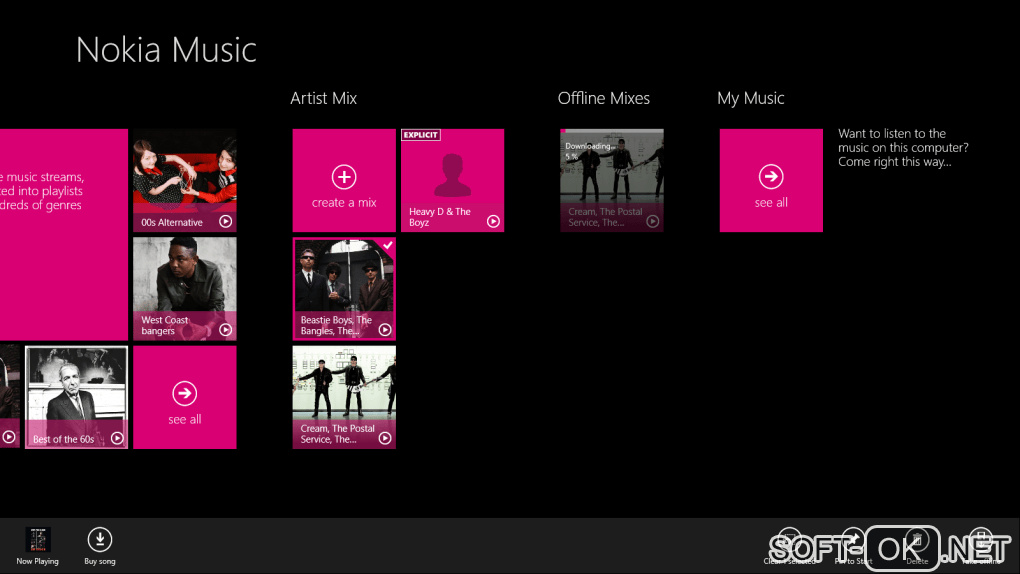Click the Clear selected icon
This screenshot has width=1020, height=574.
(789, 540)
